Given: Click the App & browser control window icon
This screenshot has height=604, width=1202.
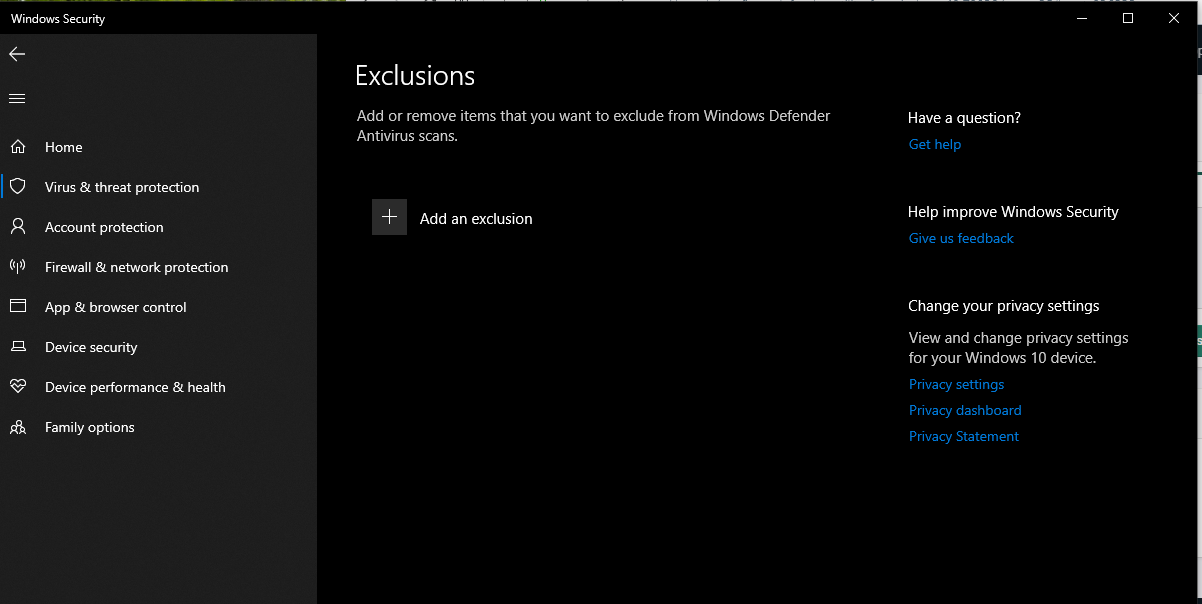Looking at the screenshot, I should click(17, 307).
